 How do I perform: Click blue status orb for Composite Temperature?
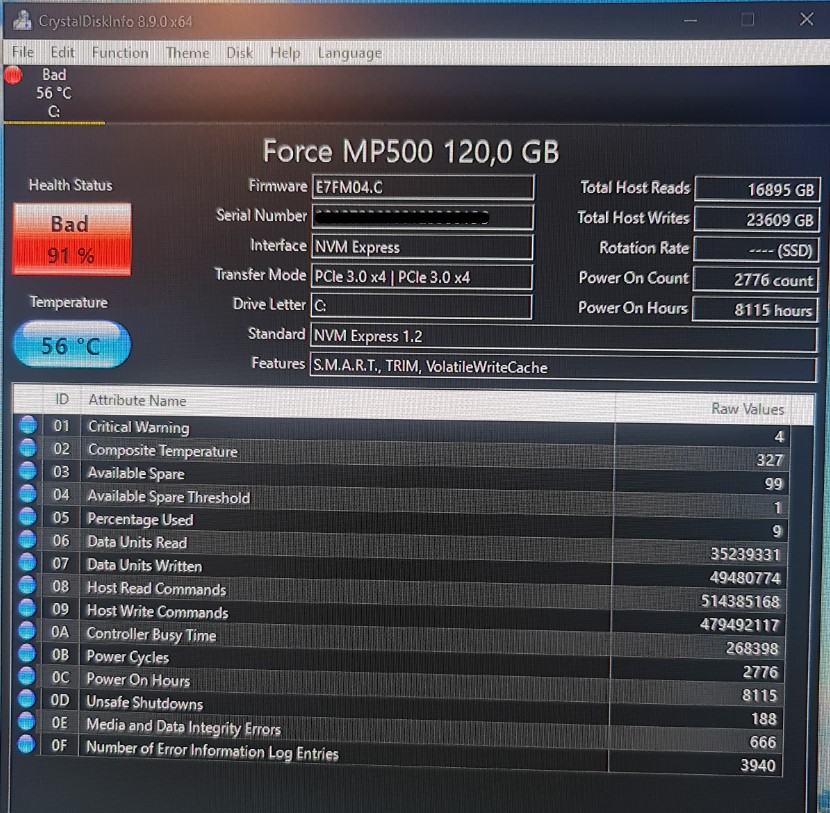(28, 448)
